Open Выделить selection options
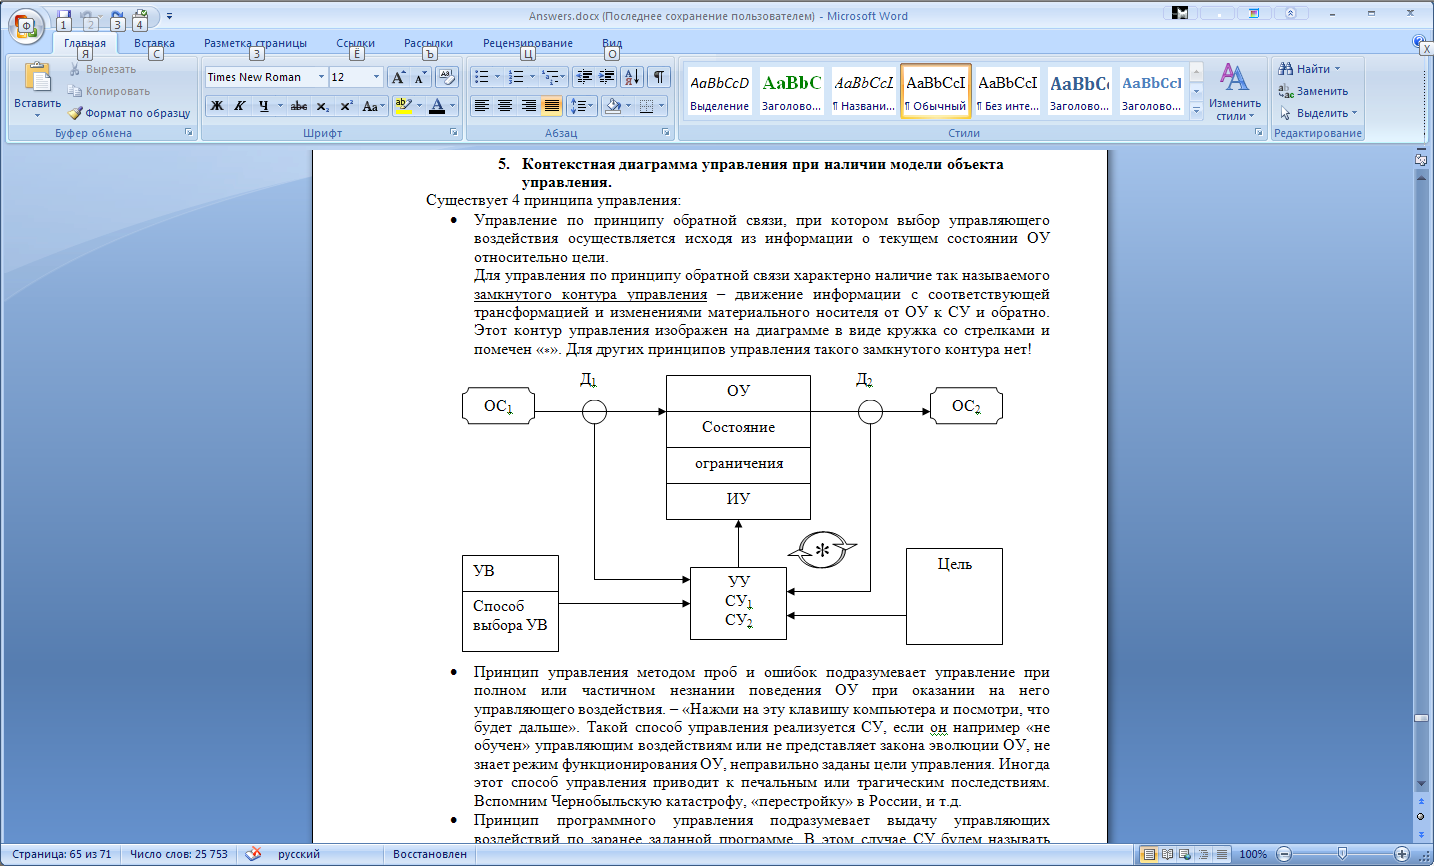This screenshot has width=1434, height=866. coord(1318,113)
